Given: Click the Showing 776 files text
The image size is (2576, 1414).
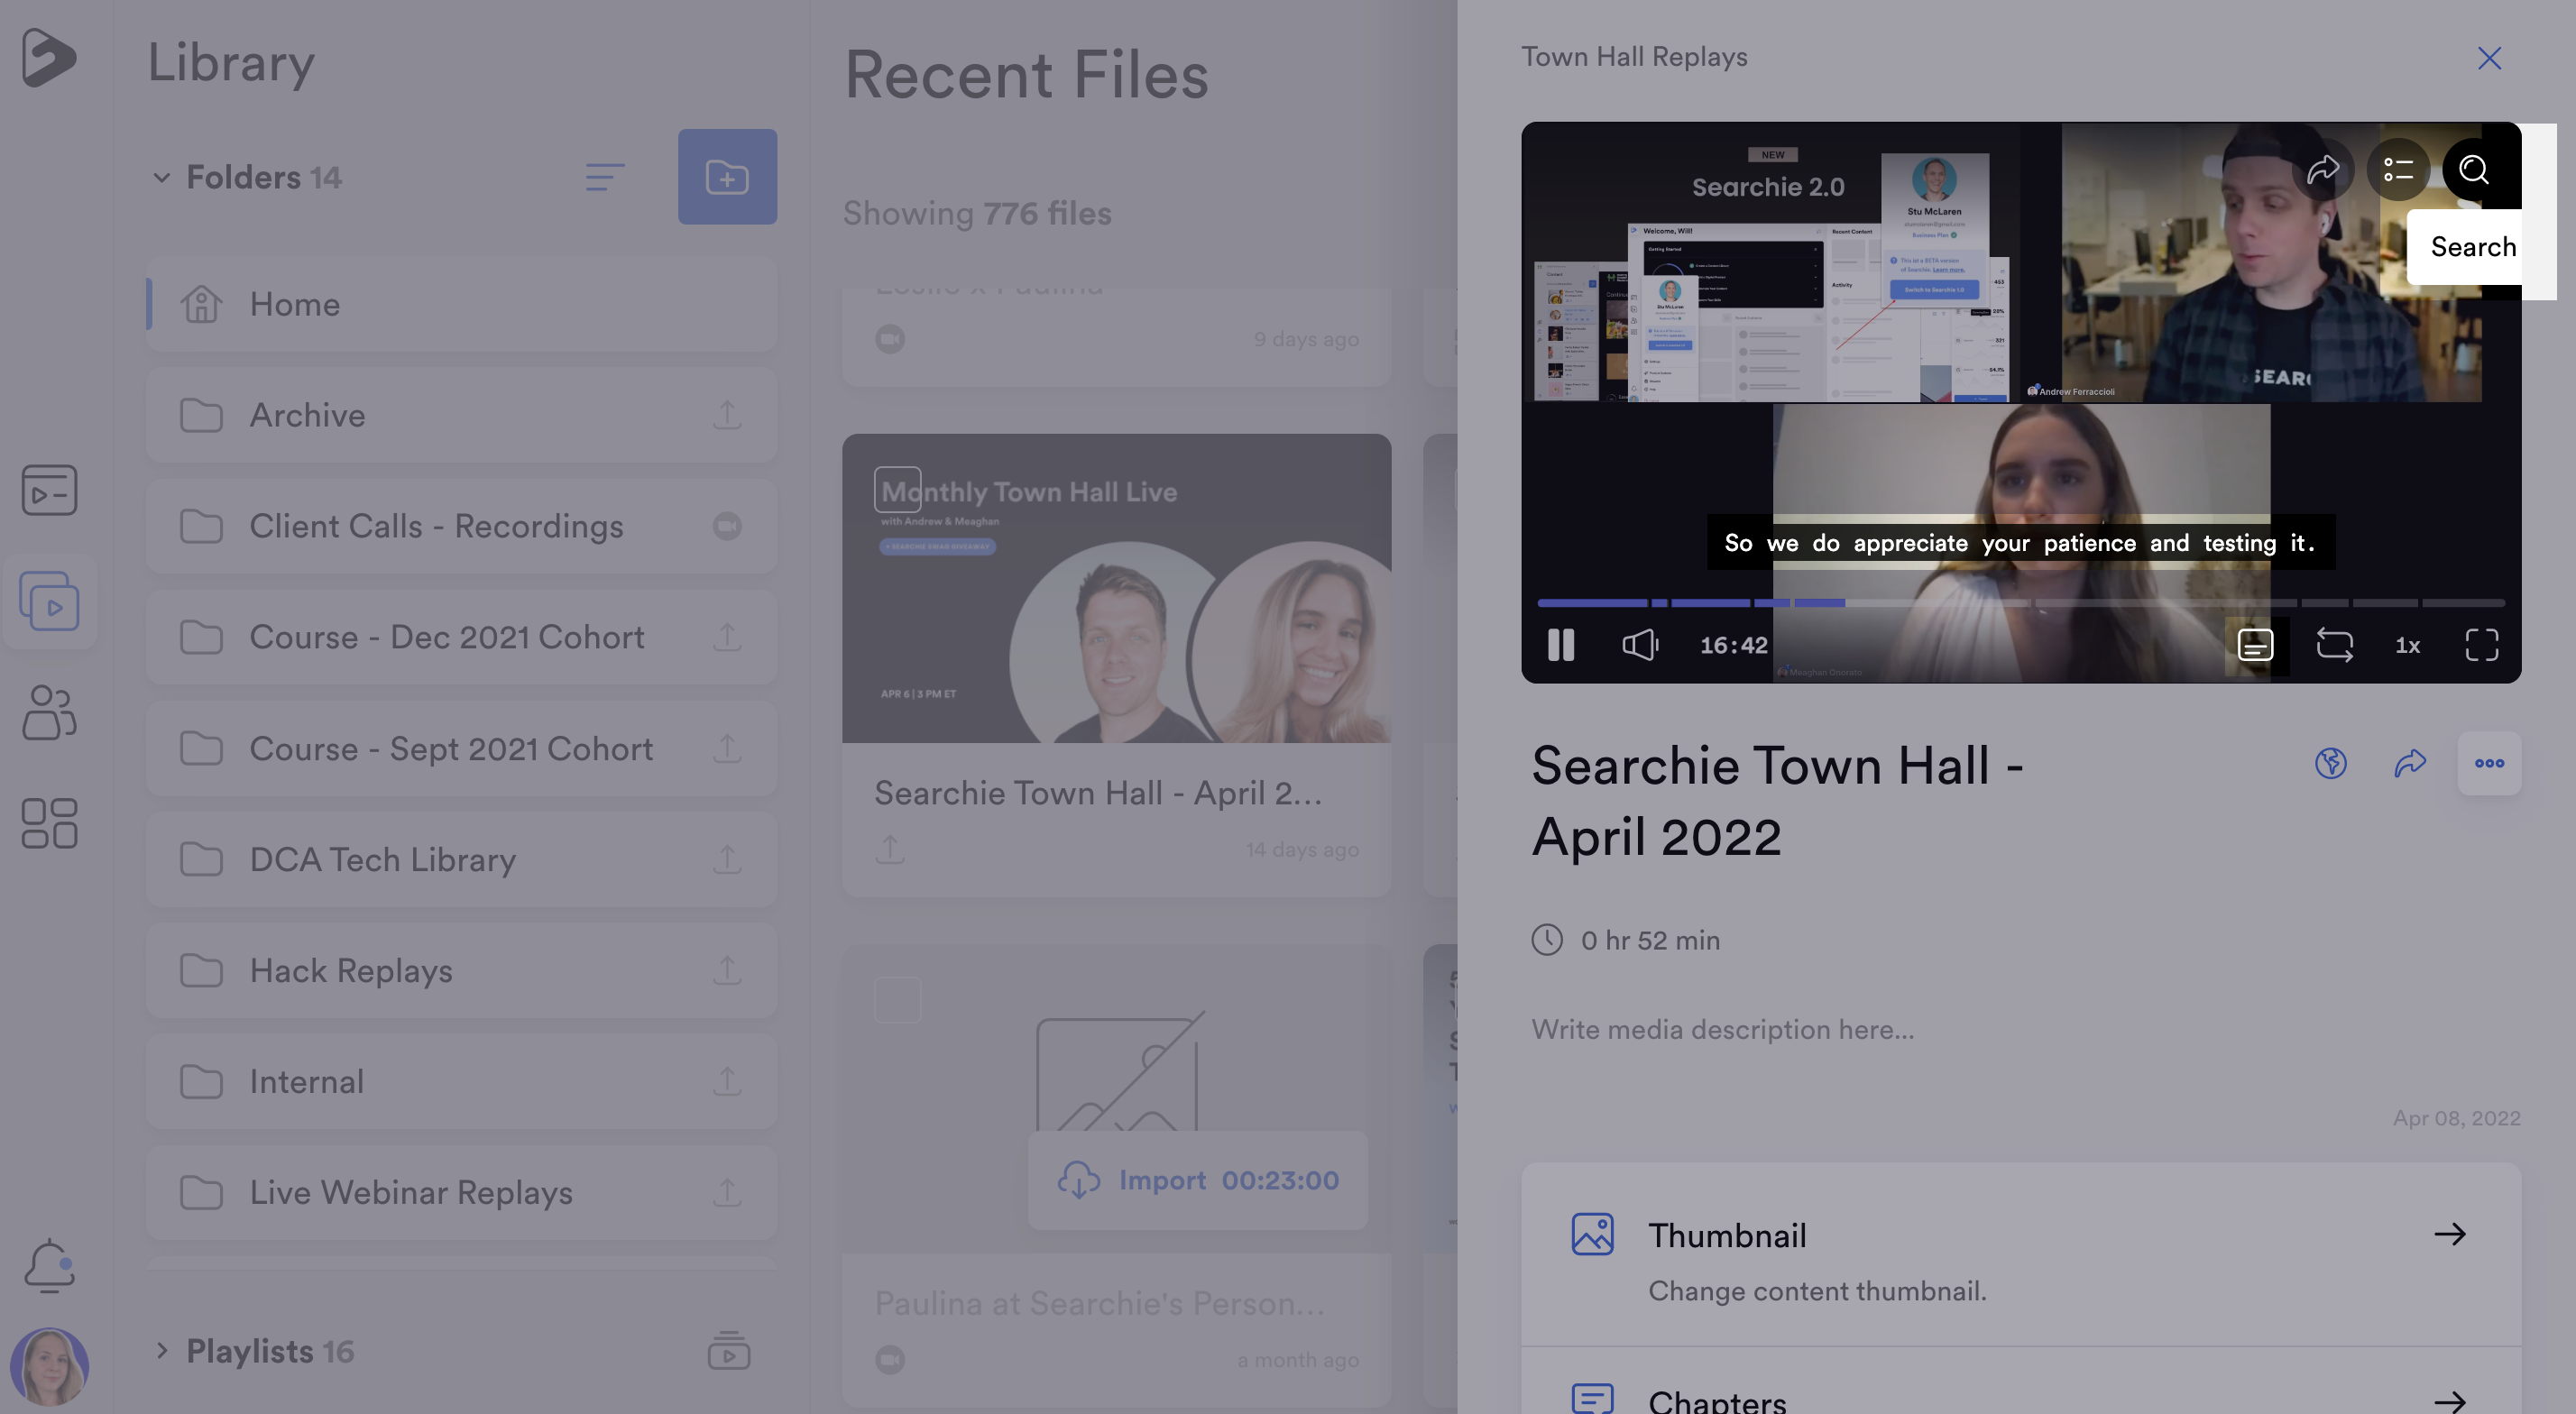Looking at the screenshot, I should [977, 213].
